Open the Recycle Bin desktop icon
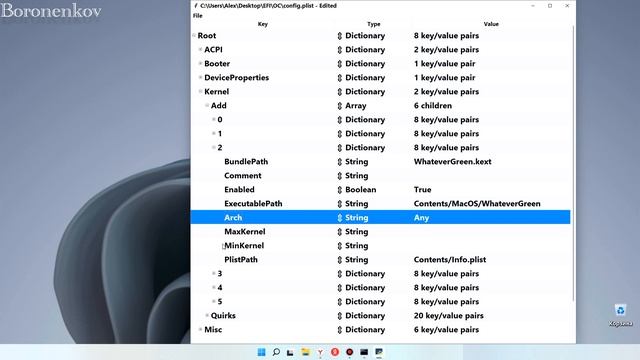Screen dimensions: 640x360 [620, 315]
